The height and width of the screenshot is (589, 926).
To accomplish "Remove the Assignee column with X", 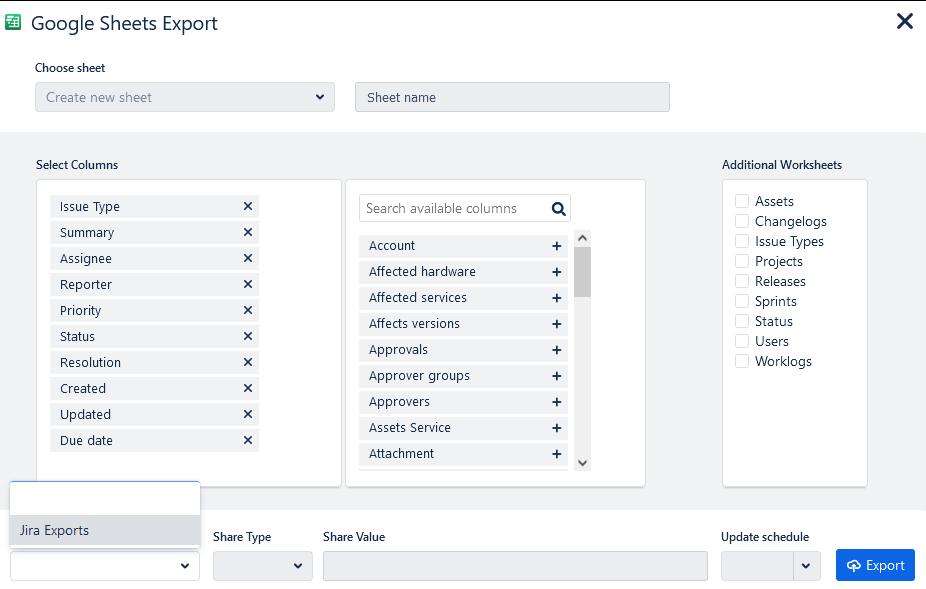I will tap(248, 259).
